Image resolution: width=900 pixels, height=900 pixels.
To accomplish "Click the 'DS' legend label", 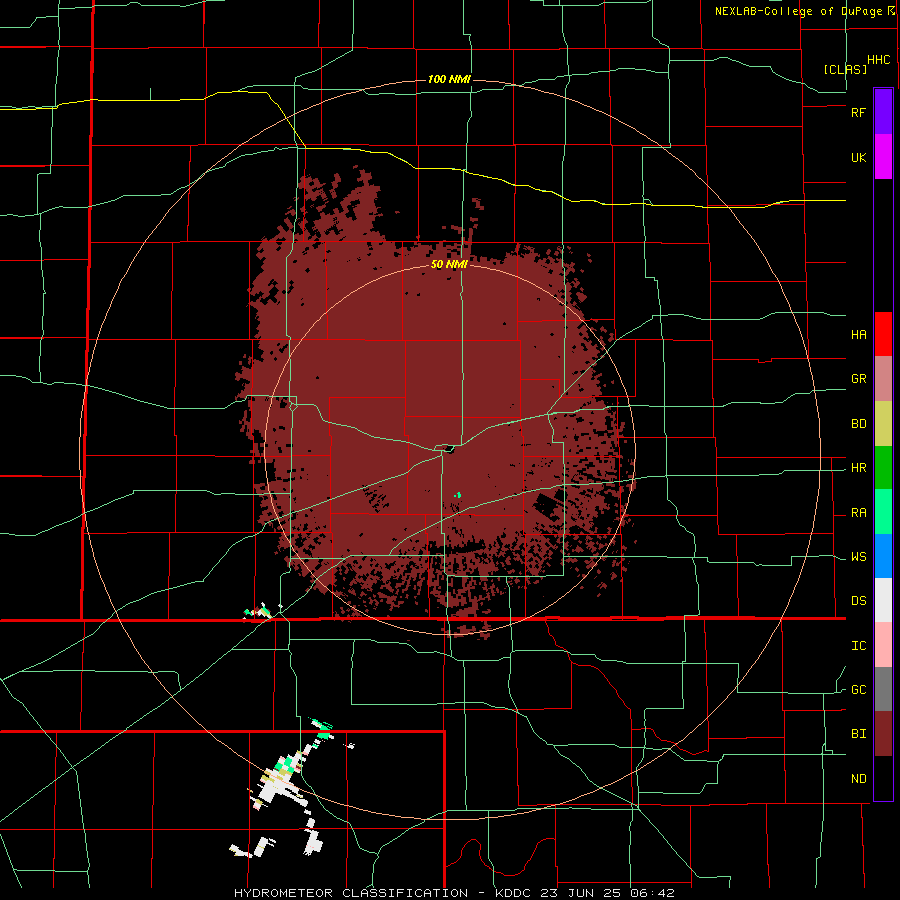I will click(x=858, y=601).
